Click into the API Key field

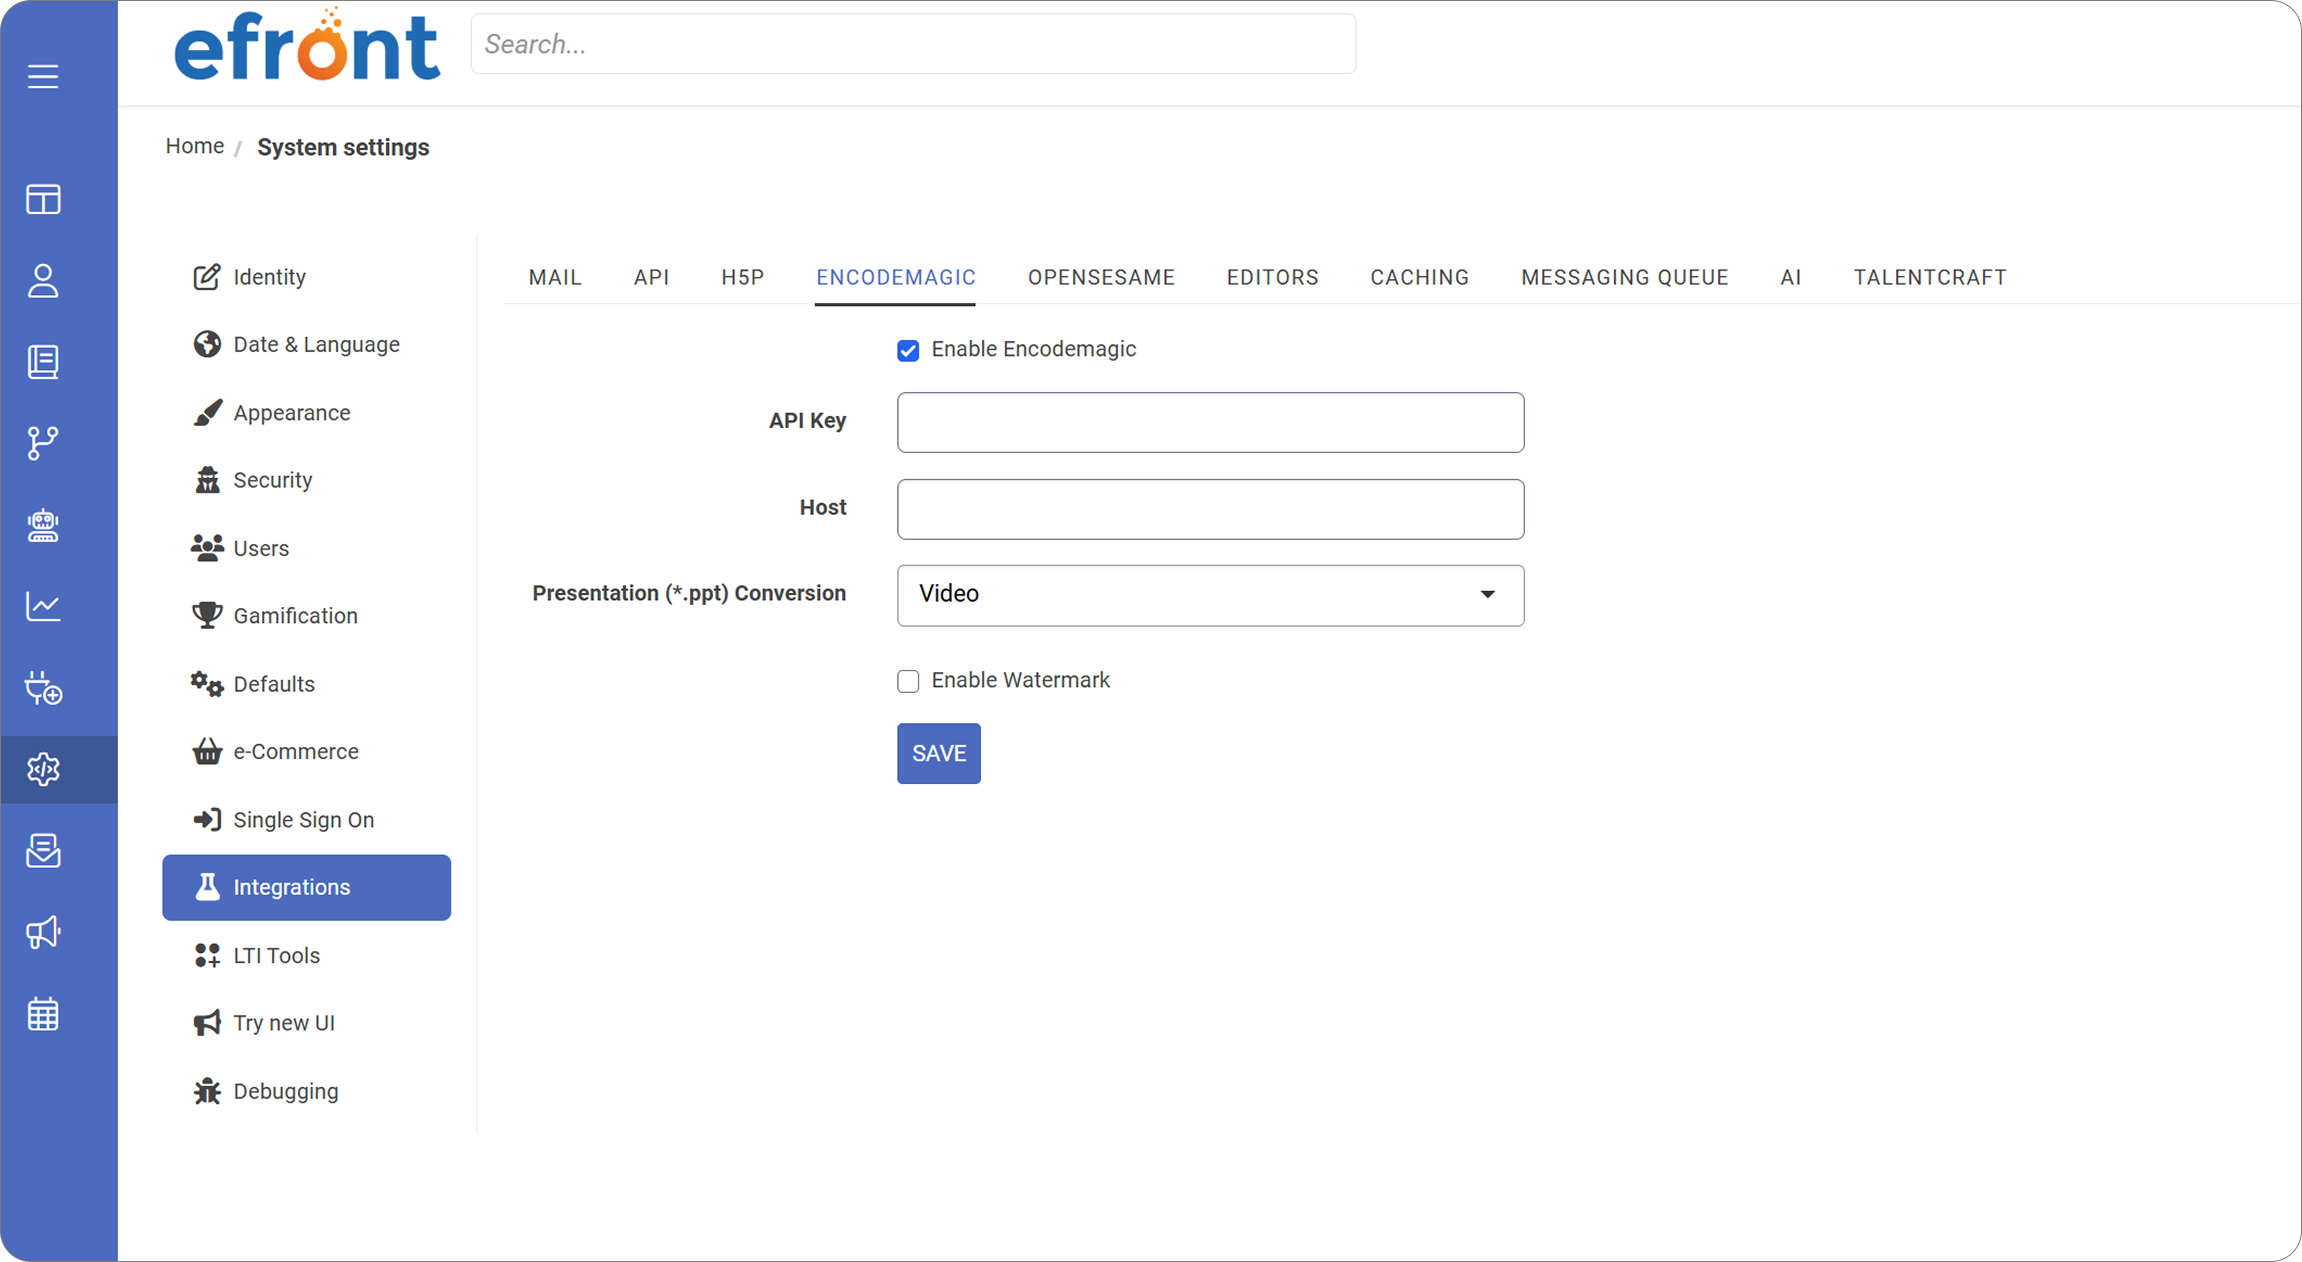1210,422
